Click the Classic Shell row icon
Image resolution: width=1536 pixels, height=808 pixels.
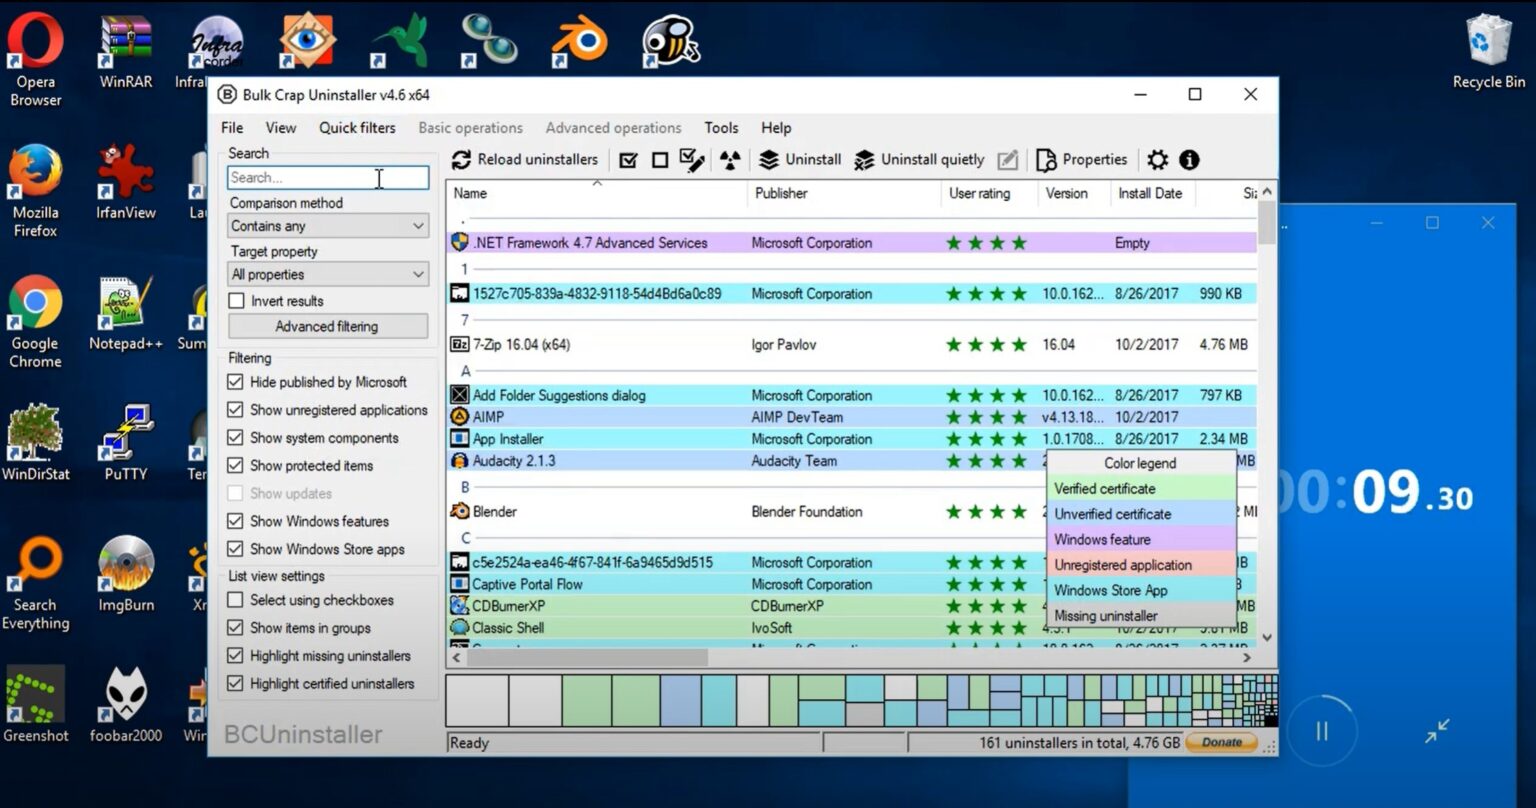(x=460, y=628)
